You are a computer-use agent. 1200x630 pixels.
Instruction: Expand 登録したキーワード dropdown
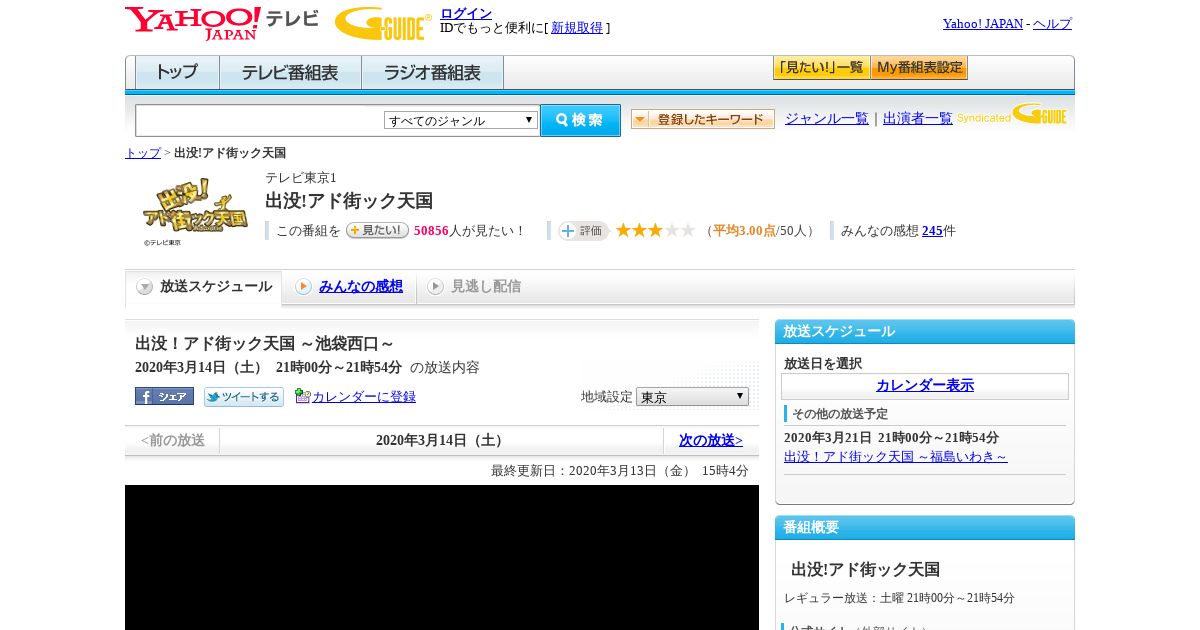click(x=703, y=119)
